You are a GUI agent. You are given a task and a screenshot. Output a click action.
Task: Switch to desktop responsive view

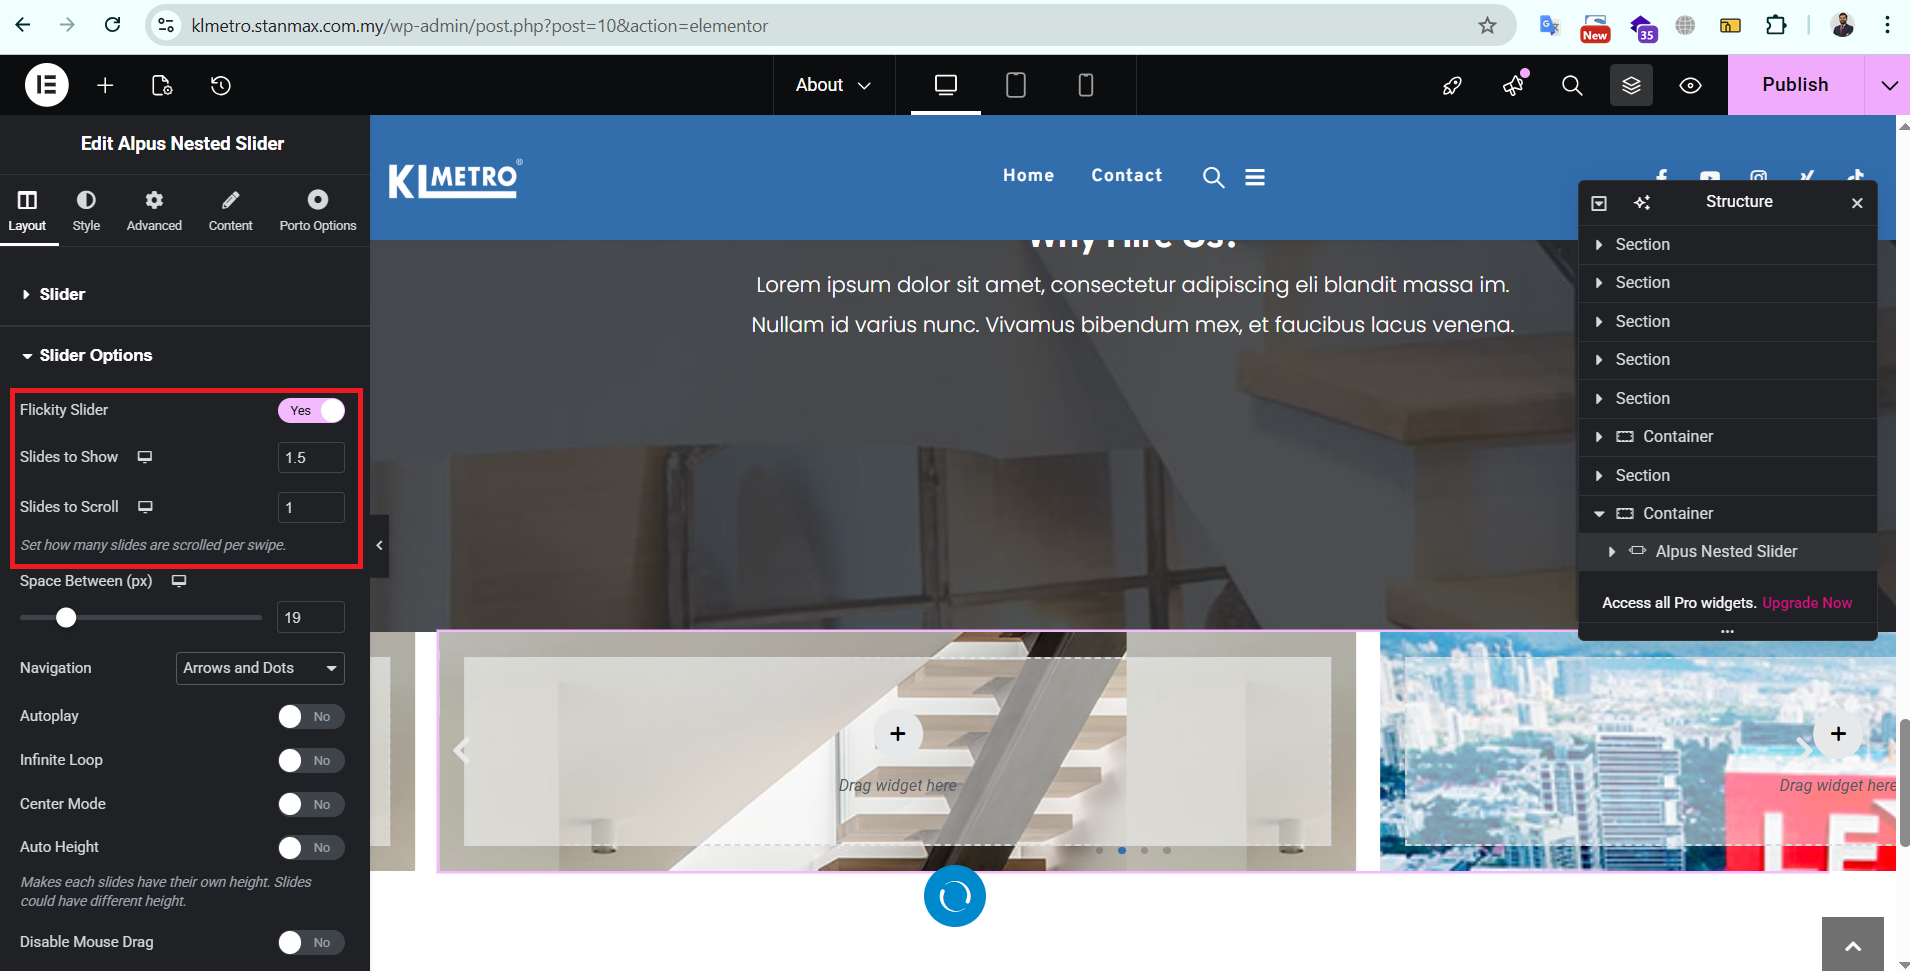(946, 85)
